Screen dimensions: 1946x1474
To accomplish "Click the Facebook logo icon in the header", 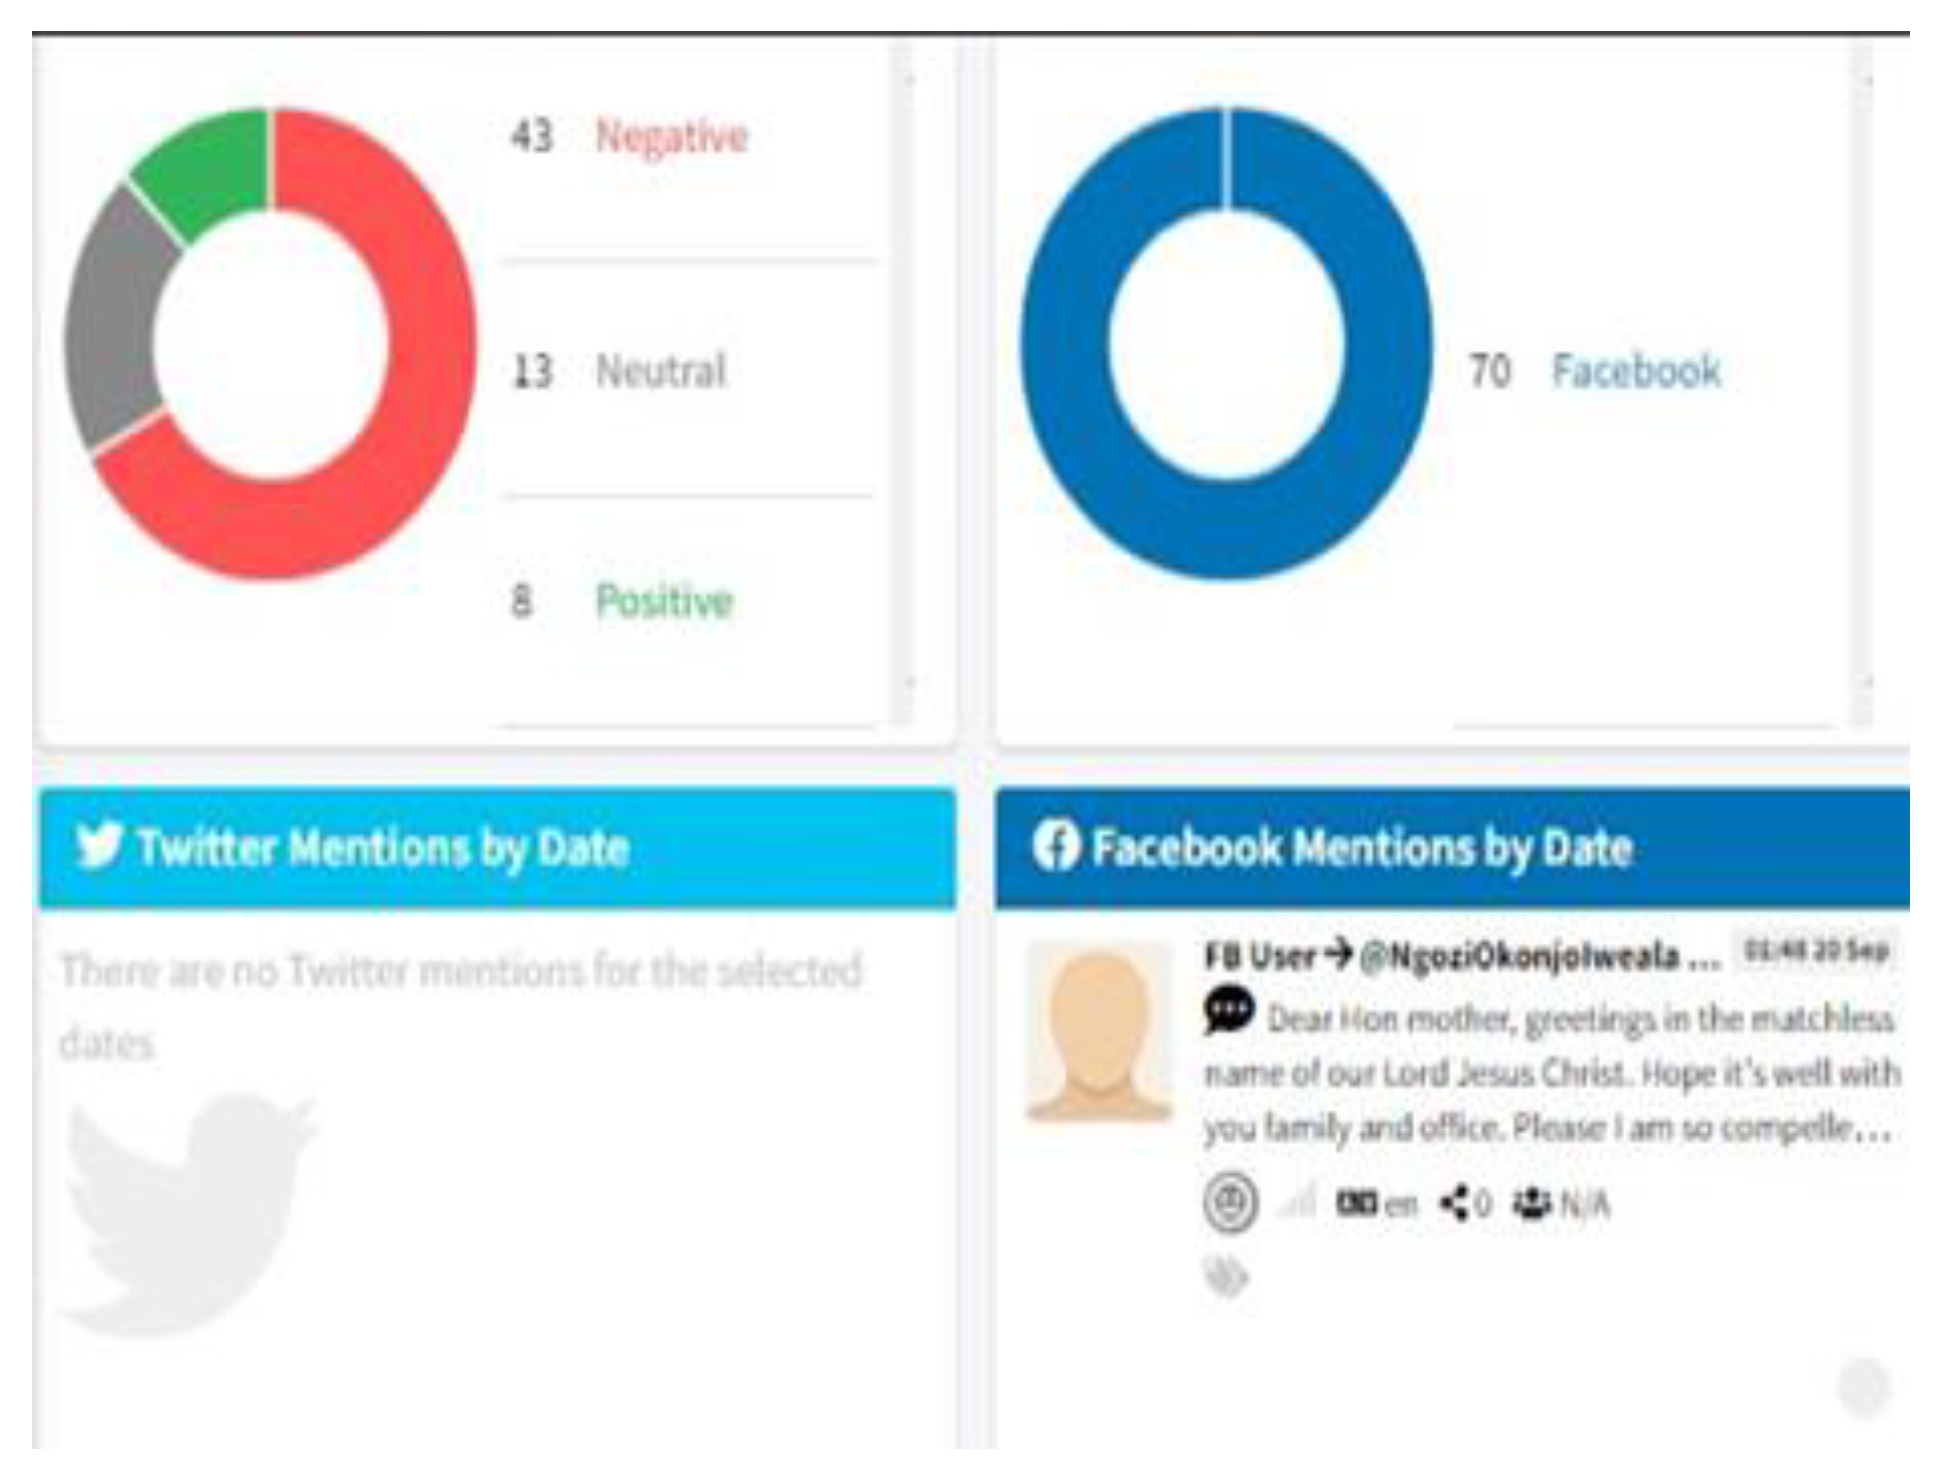I will tap(1056, 846).
